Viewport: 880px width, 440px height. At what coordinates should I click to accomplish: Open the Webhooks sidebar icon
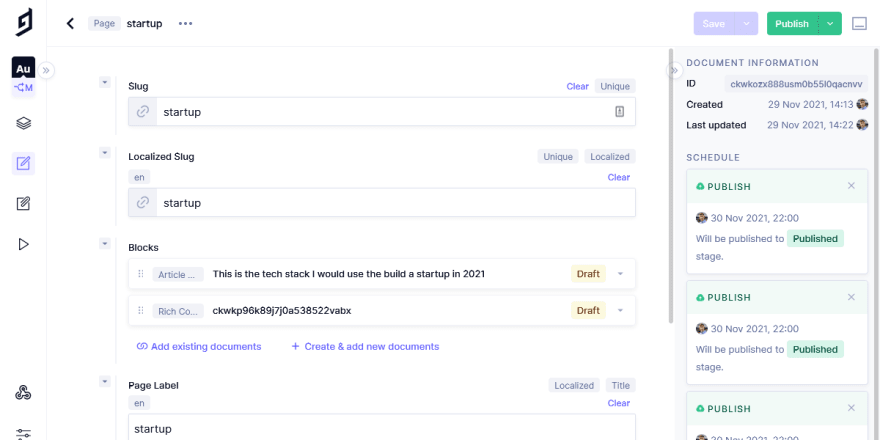(x=23, y=393)
